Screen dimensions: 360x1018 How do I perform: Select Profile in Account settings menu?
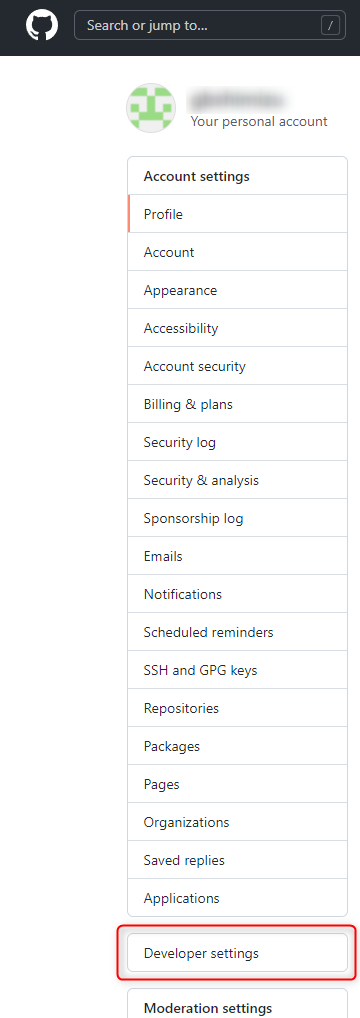[238, 214]
